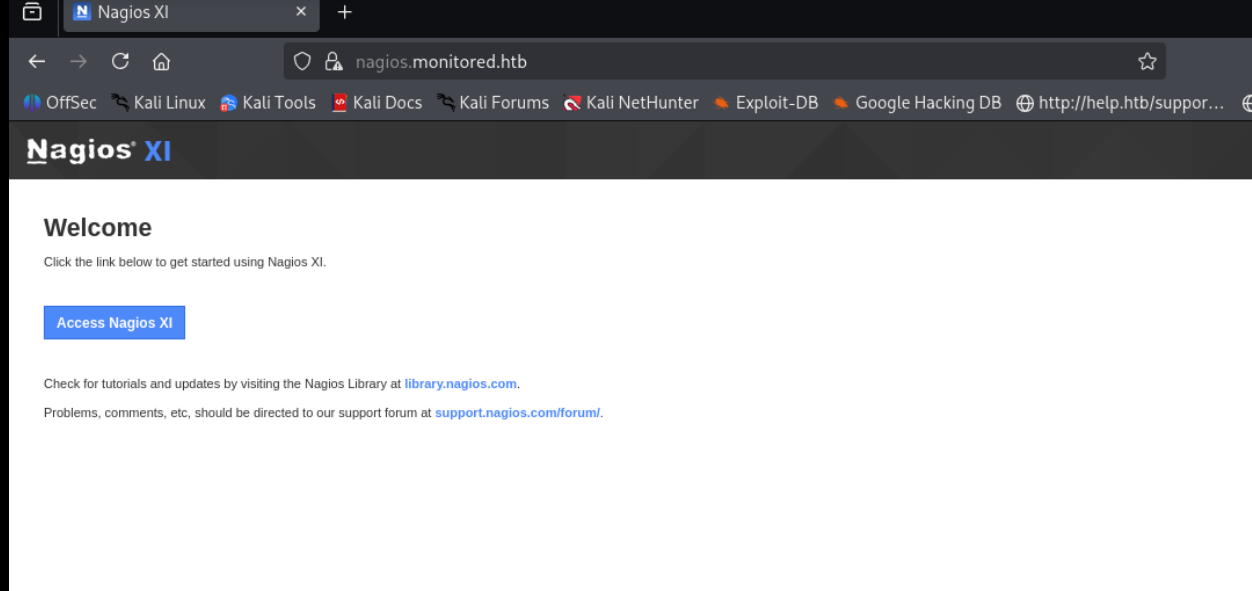Close the Nagios XI tab
The width and height of the screenshot is (1252, 591).
click(301, 13)
